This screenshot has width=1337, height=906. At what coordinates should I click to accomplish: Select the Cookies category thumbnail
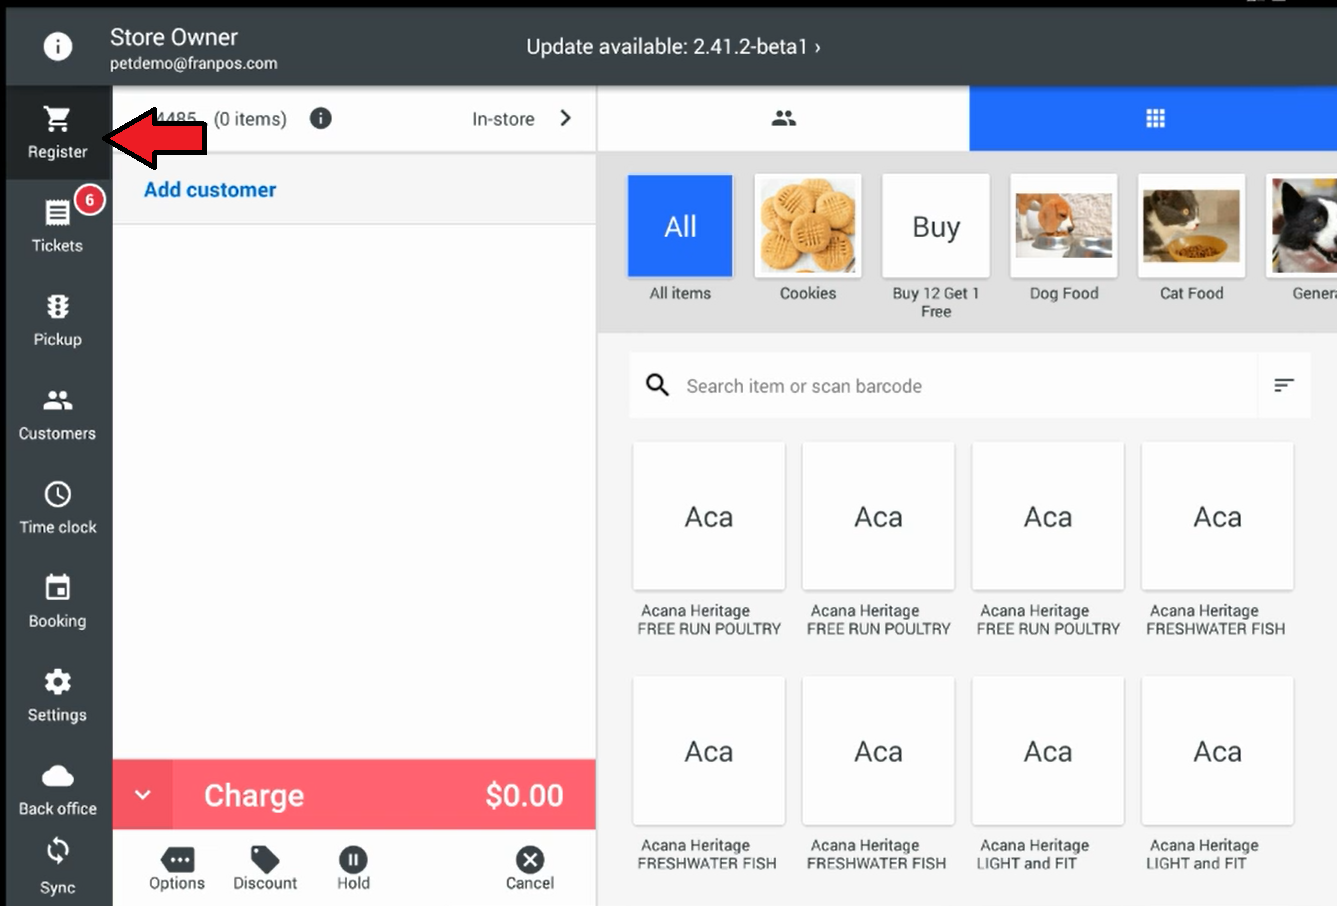tap(808, 226)
